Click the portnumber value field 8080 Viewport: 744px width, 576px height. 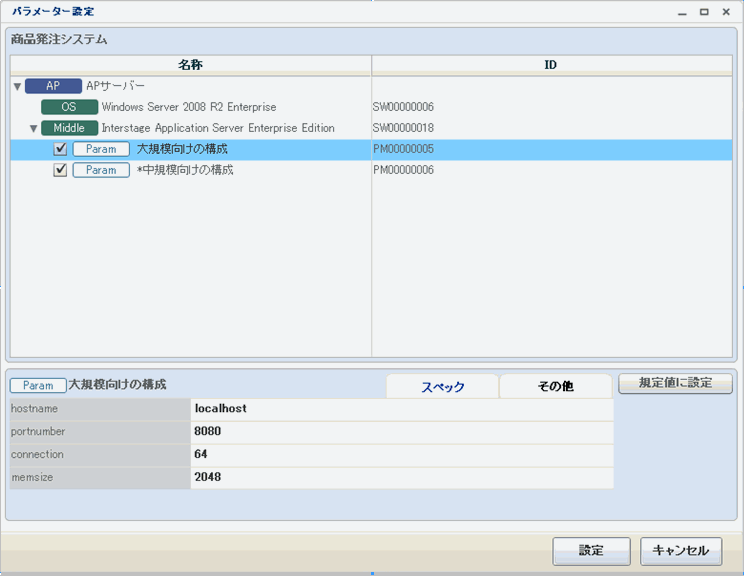401,432
